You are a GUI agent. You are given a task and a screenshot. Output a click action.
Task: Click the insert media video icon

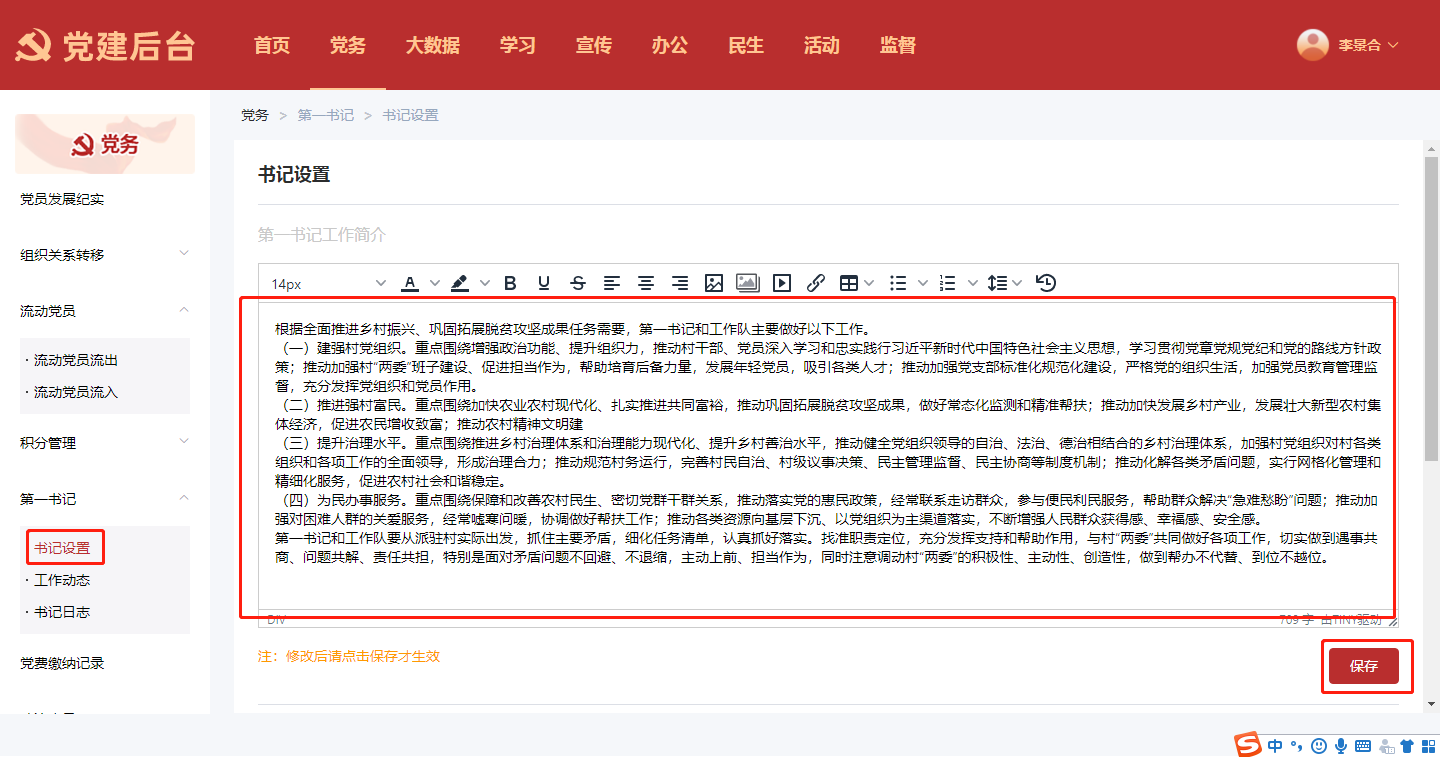pos(781,283)
